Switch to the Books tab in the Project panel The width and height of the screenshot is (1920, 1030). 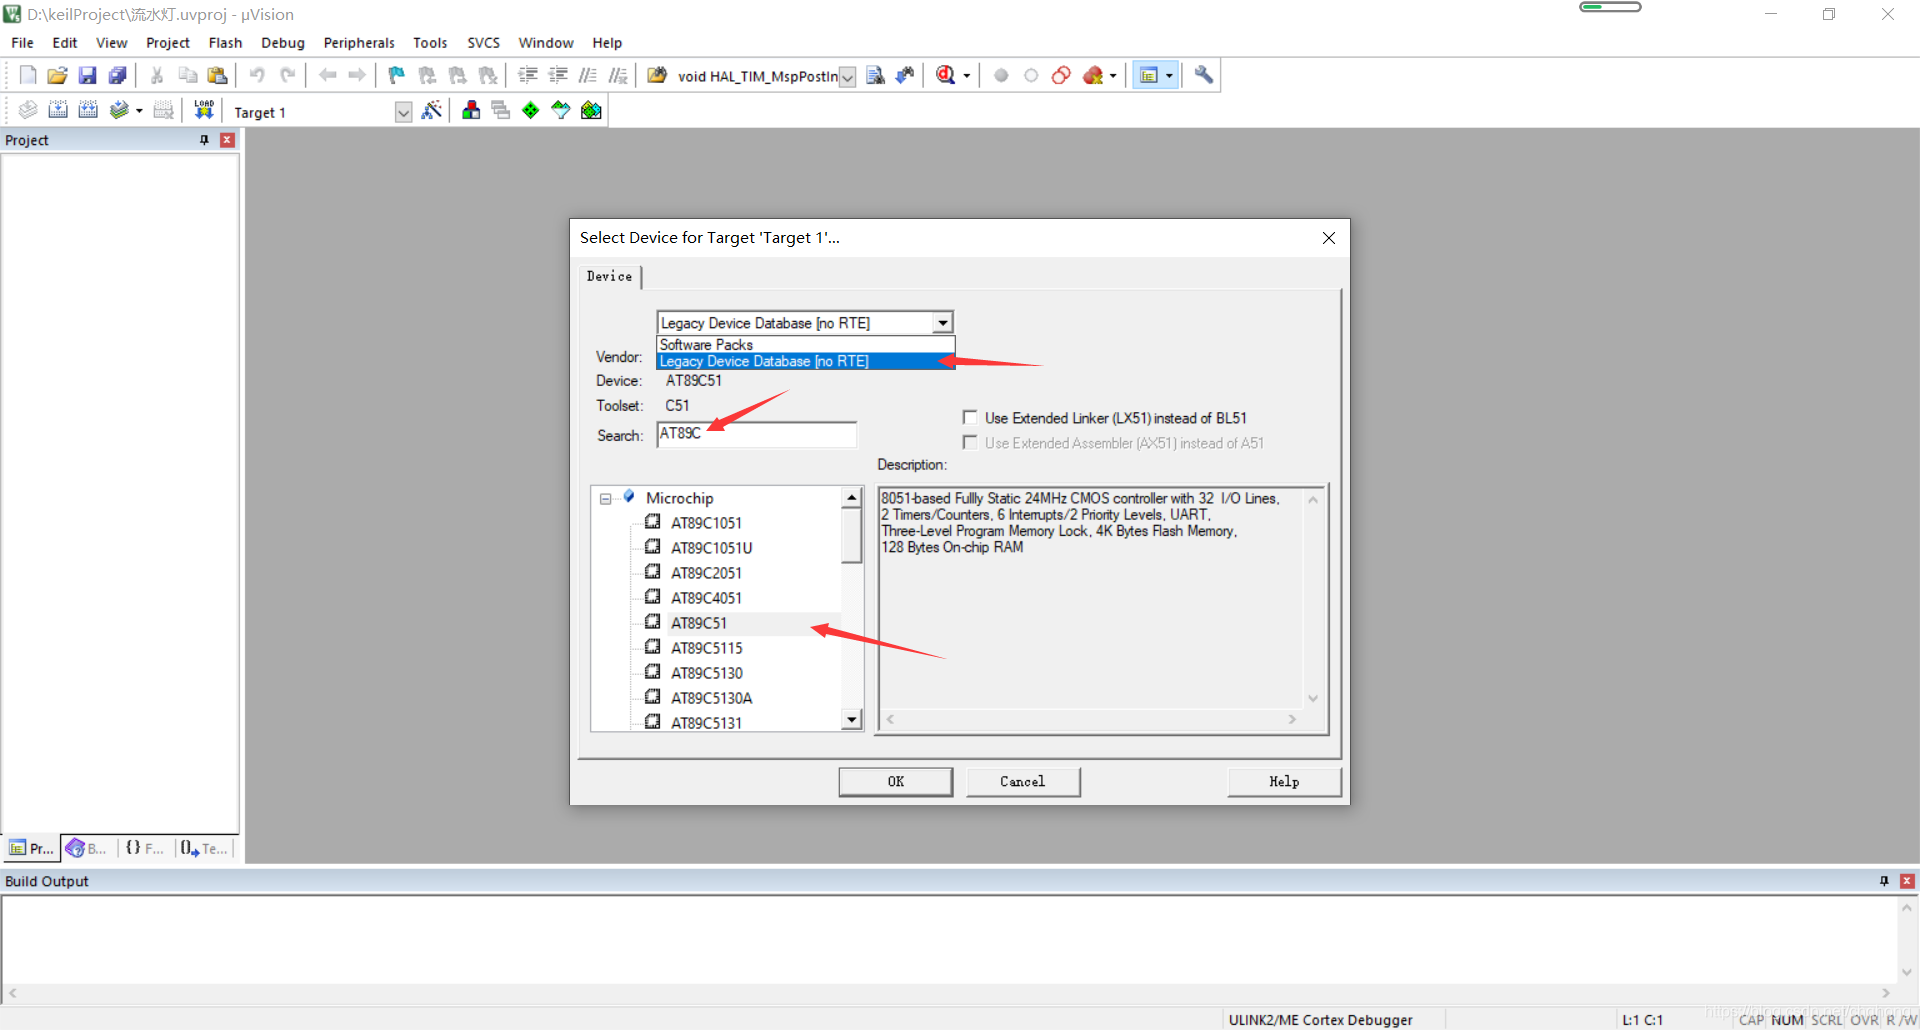click(88, 848)
